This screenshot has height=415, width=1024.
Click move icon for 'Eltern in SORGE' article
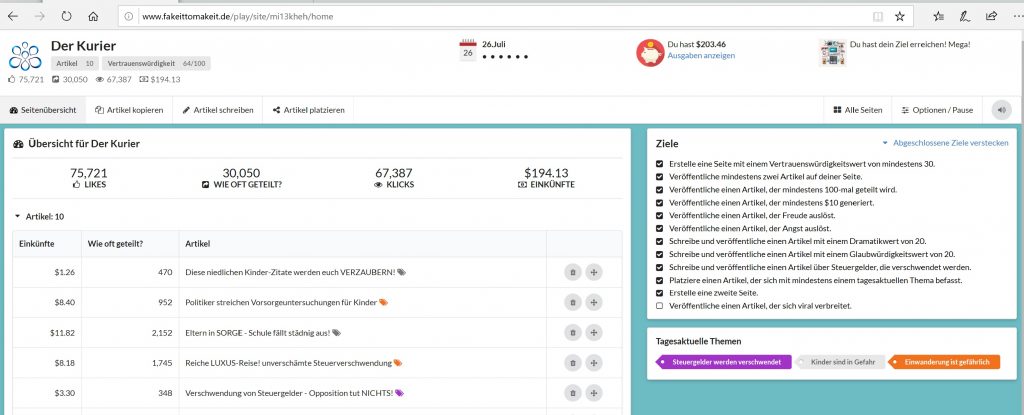[x=594, y=332]
